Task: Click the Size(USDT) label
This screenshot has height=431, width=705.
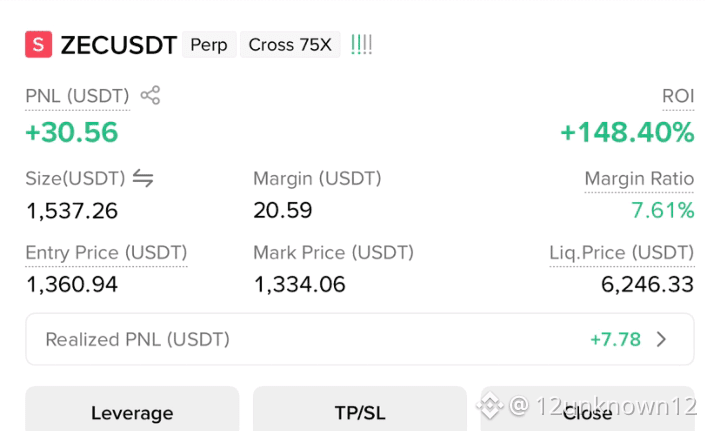Action: (75, 178)
